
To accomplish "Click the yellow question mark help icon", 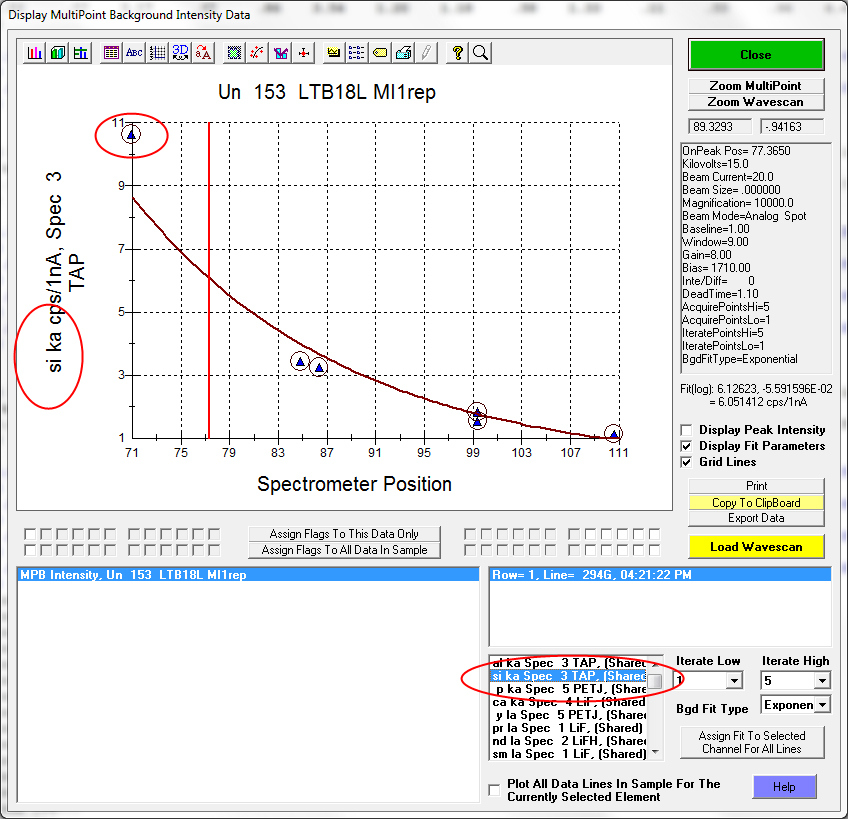I will pyautogui.click(x=458, y=52).
